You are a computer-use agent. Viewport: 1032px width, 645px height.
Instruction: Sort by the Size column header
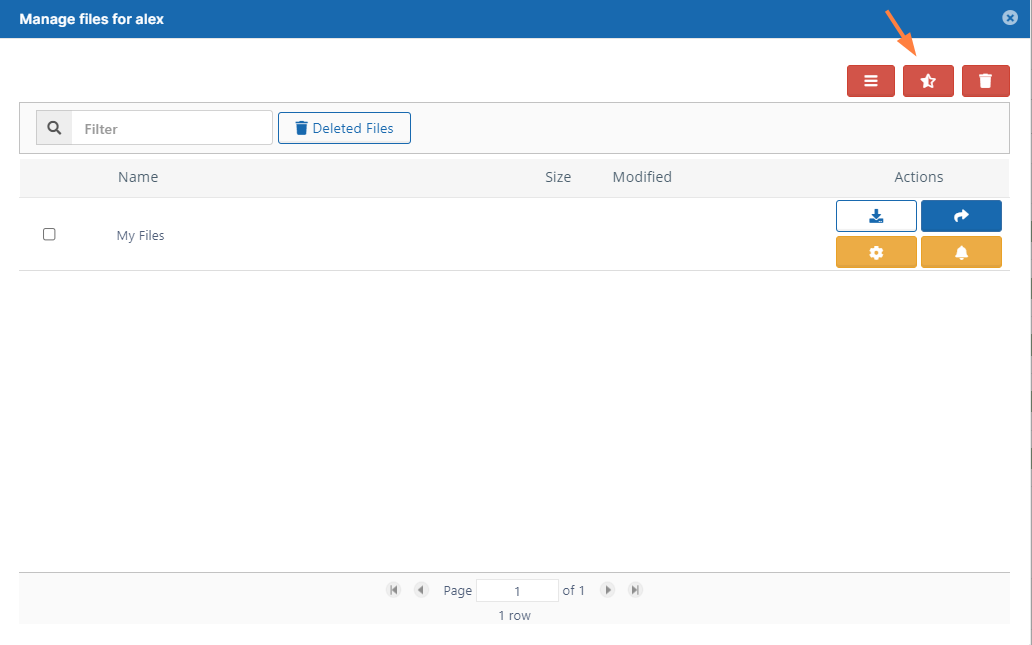[558, 177]
